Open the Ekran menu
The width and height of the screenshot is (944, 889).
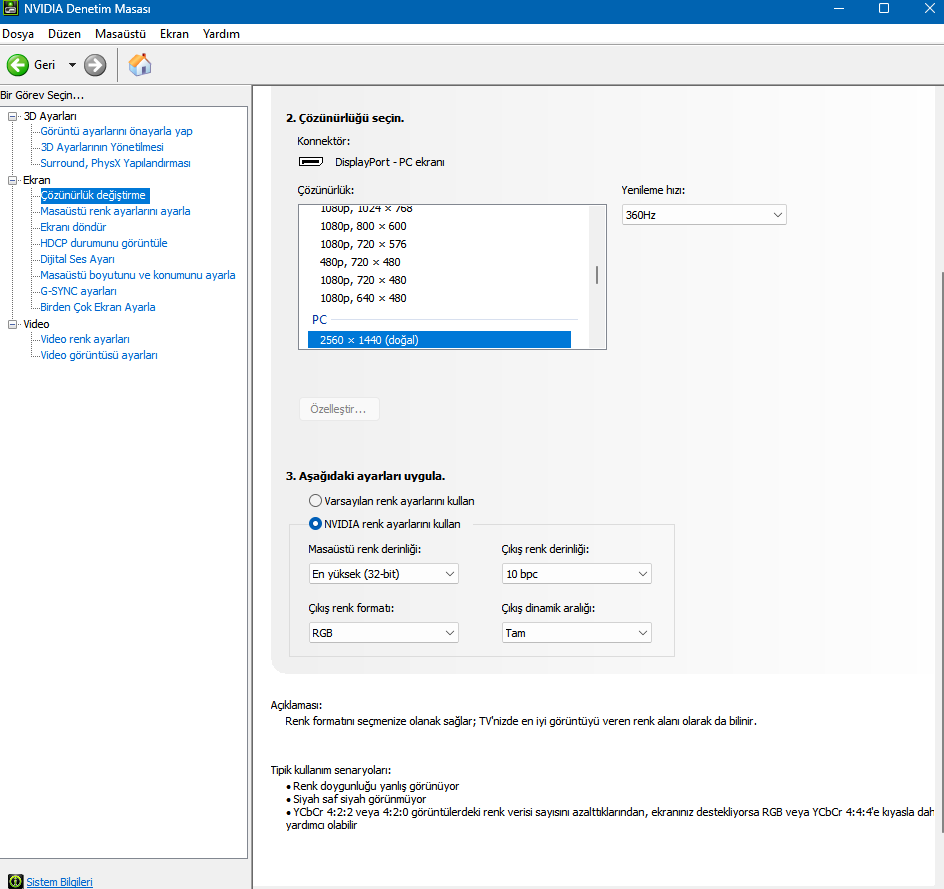point(174,34)
